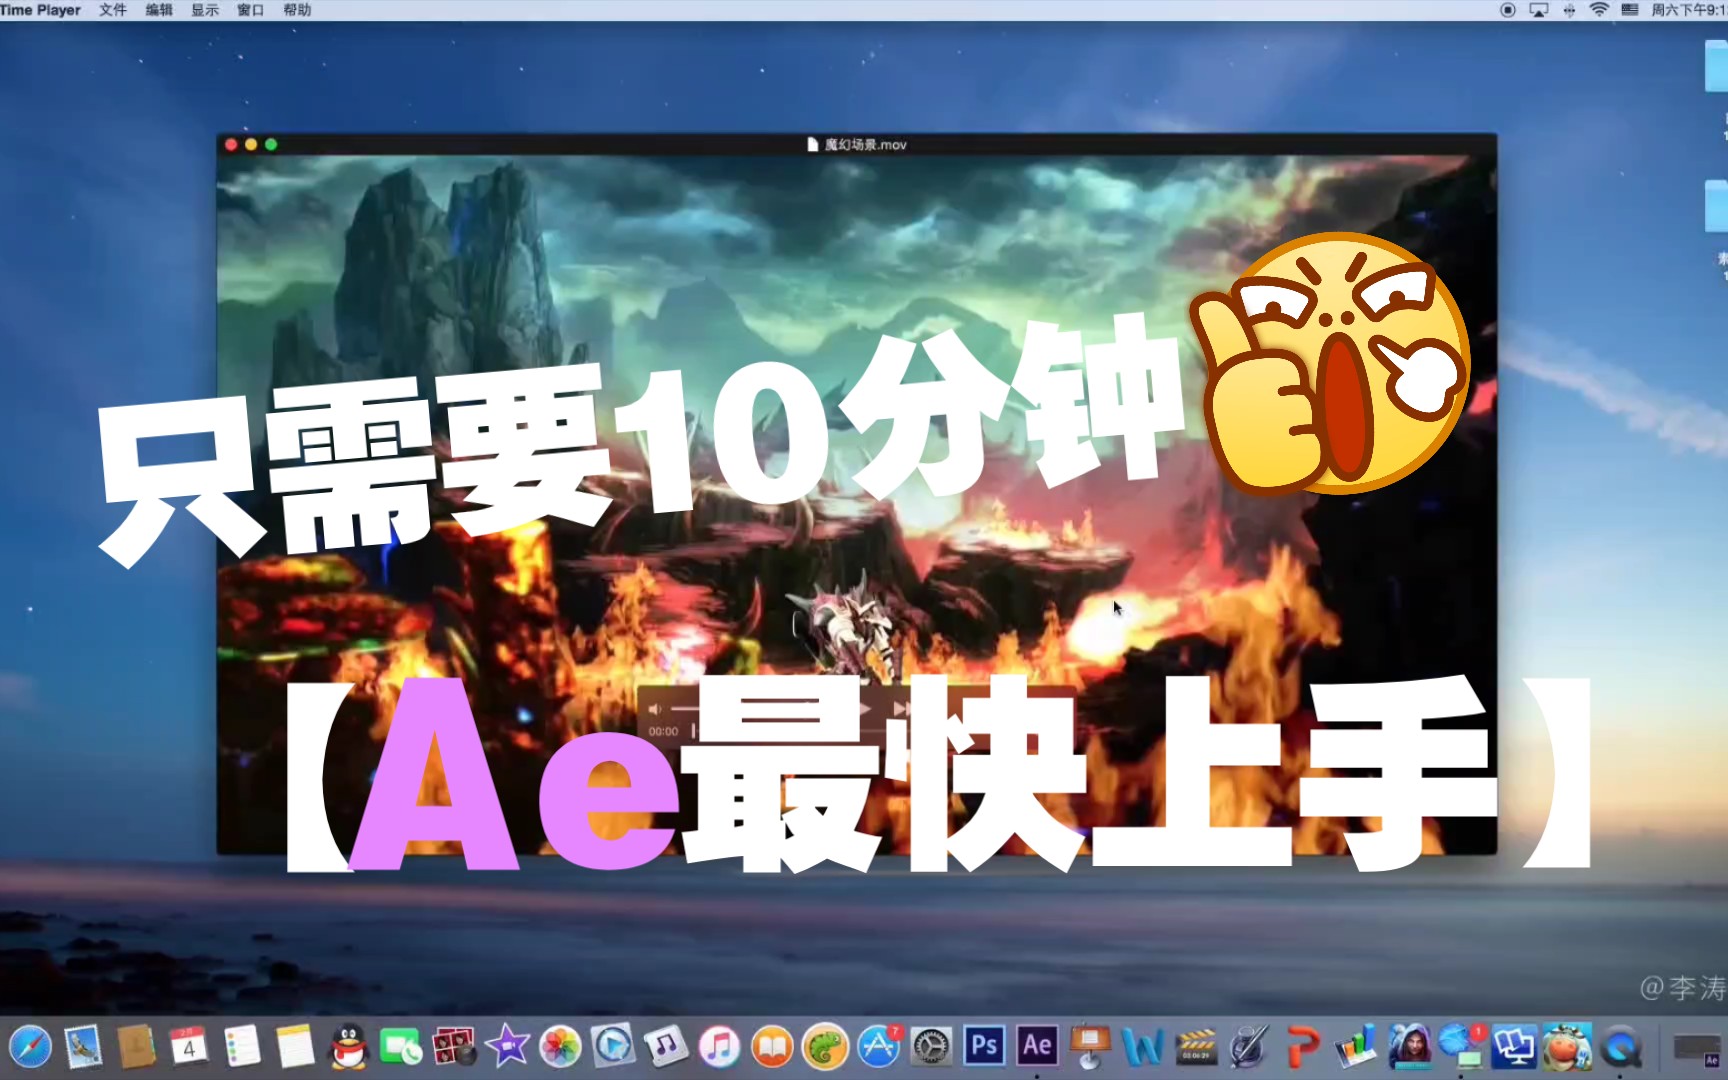Close the 魔幻场景.mov player window
Image resolution: width=1728 pixels, height=1080 pixels.
pyautogui.click(x=231, y=145)
